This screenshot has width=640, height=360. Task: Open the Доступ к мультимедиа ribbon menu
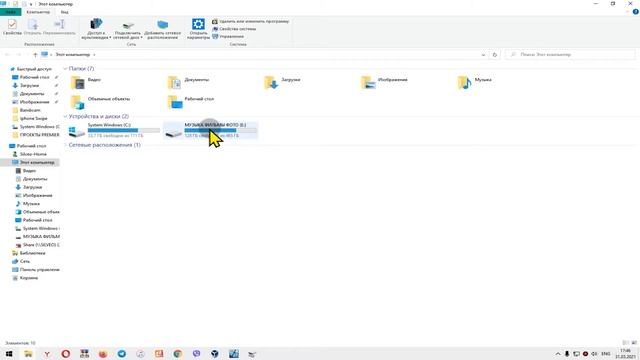[96, 29]
